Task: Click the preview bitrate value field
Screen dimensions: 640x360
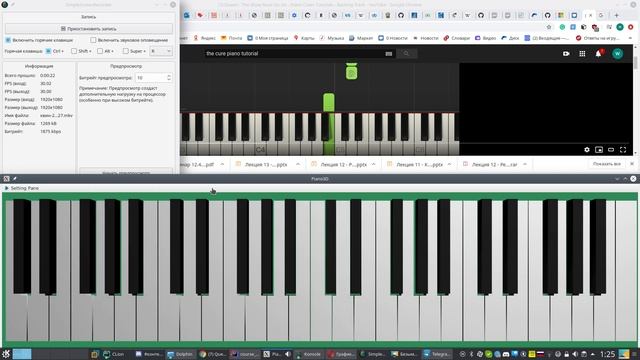Action: click(151, 78)
